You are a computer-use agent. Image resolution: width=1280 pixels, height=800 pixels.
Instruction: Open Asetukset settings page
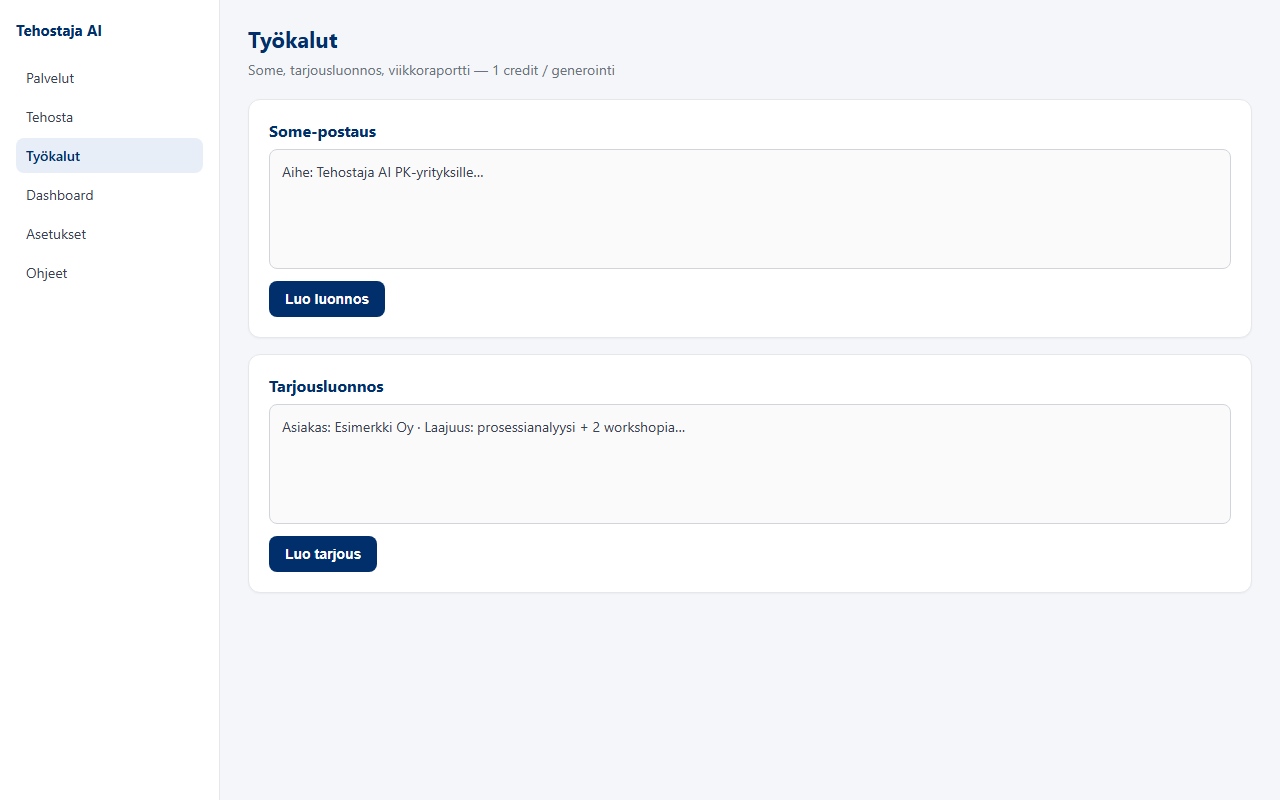coord(109,234)
